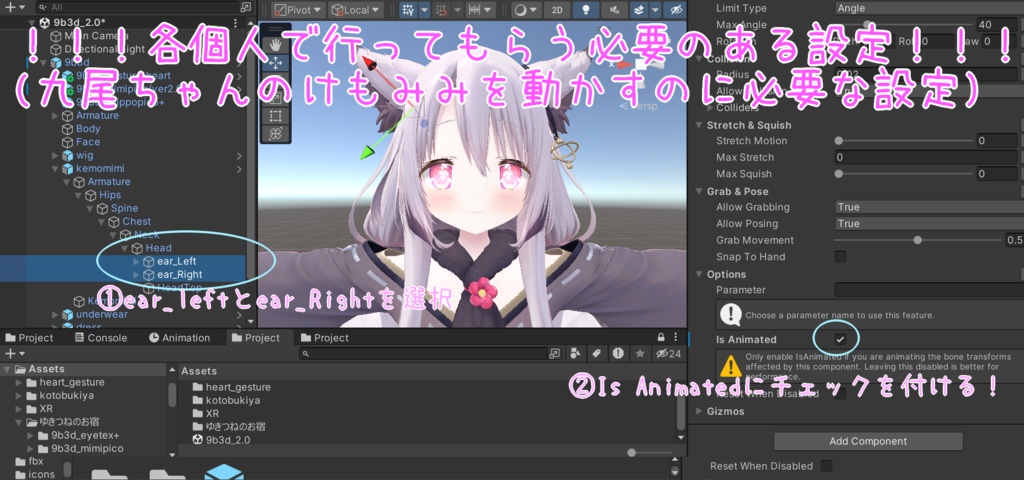The height and width of the screenshot is (480, 1024).
Task: Click Project search by label icon
Action: coord(596,353)
